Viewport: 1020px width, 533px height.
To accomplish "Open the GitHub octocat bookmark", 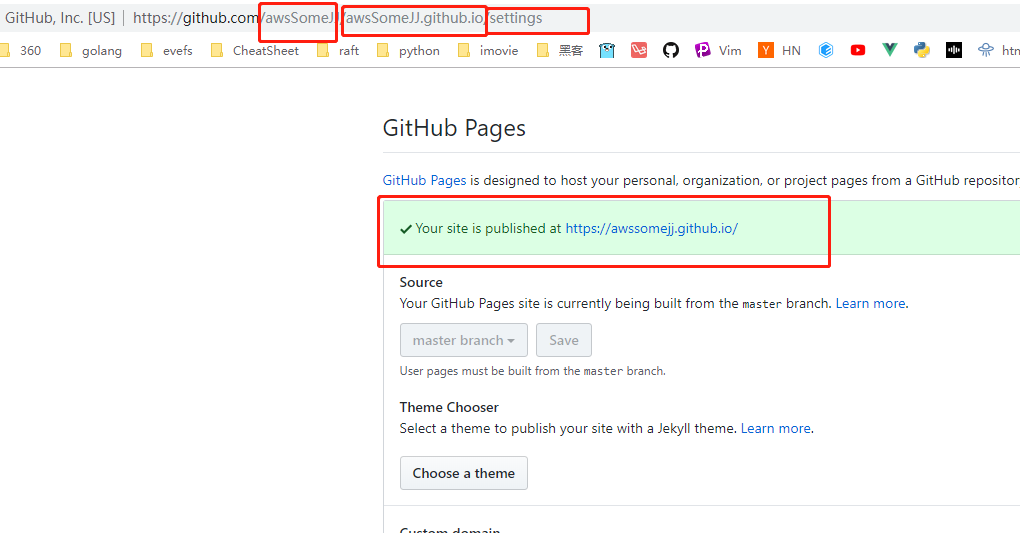I will pyautogui.click(x=671, y=50).
